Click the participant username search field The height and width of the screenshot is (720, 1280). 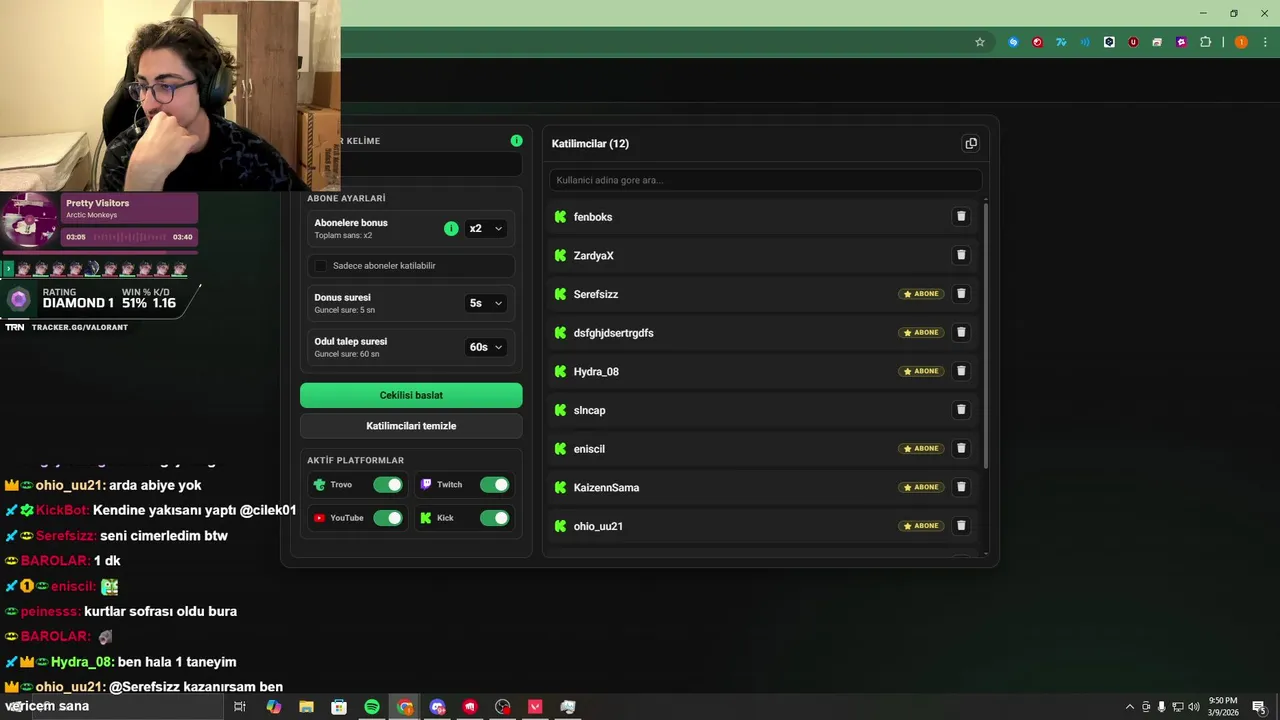(x=765, y=180)
